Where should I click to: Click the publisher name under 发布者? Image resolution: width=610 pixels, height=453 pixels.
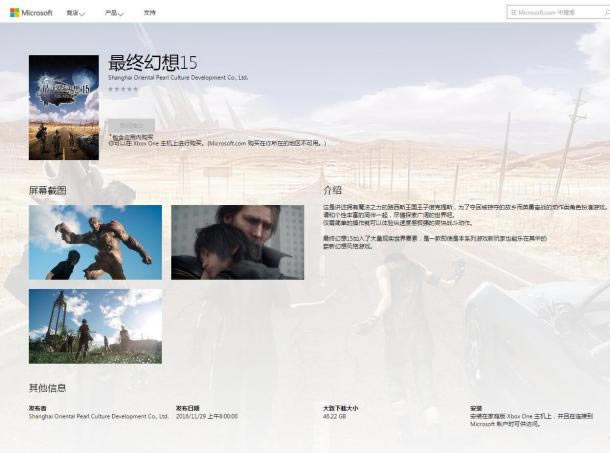(x=98, y=416)
